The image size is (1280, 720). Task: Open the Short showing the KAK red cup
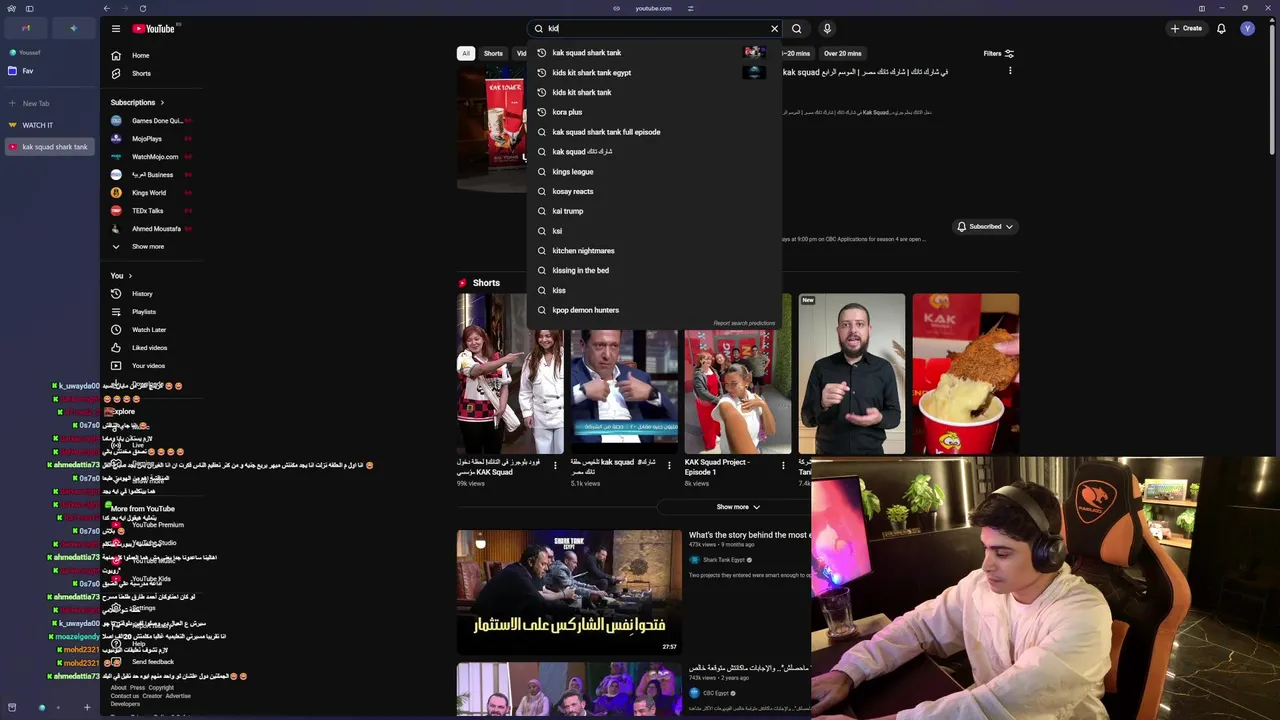[x=966, y=374]
